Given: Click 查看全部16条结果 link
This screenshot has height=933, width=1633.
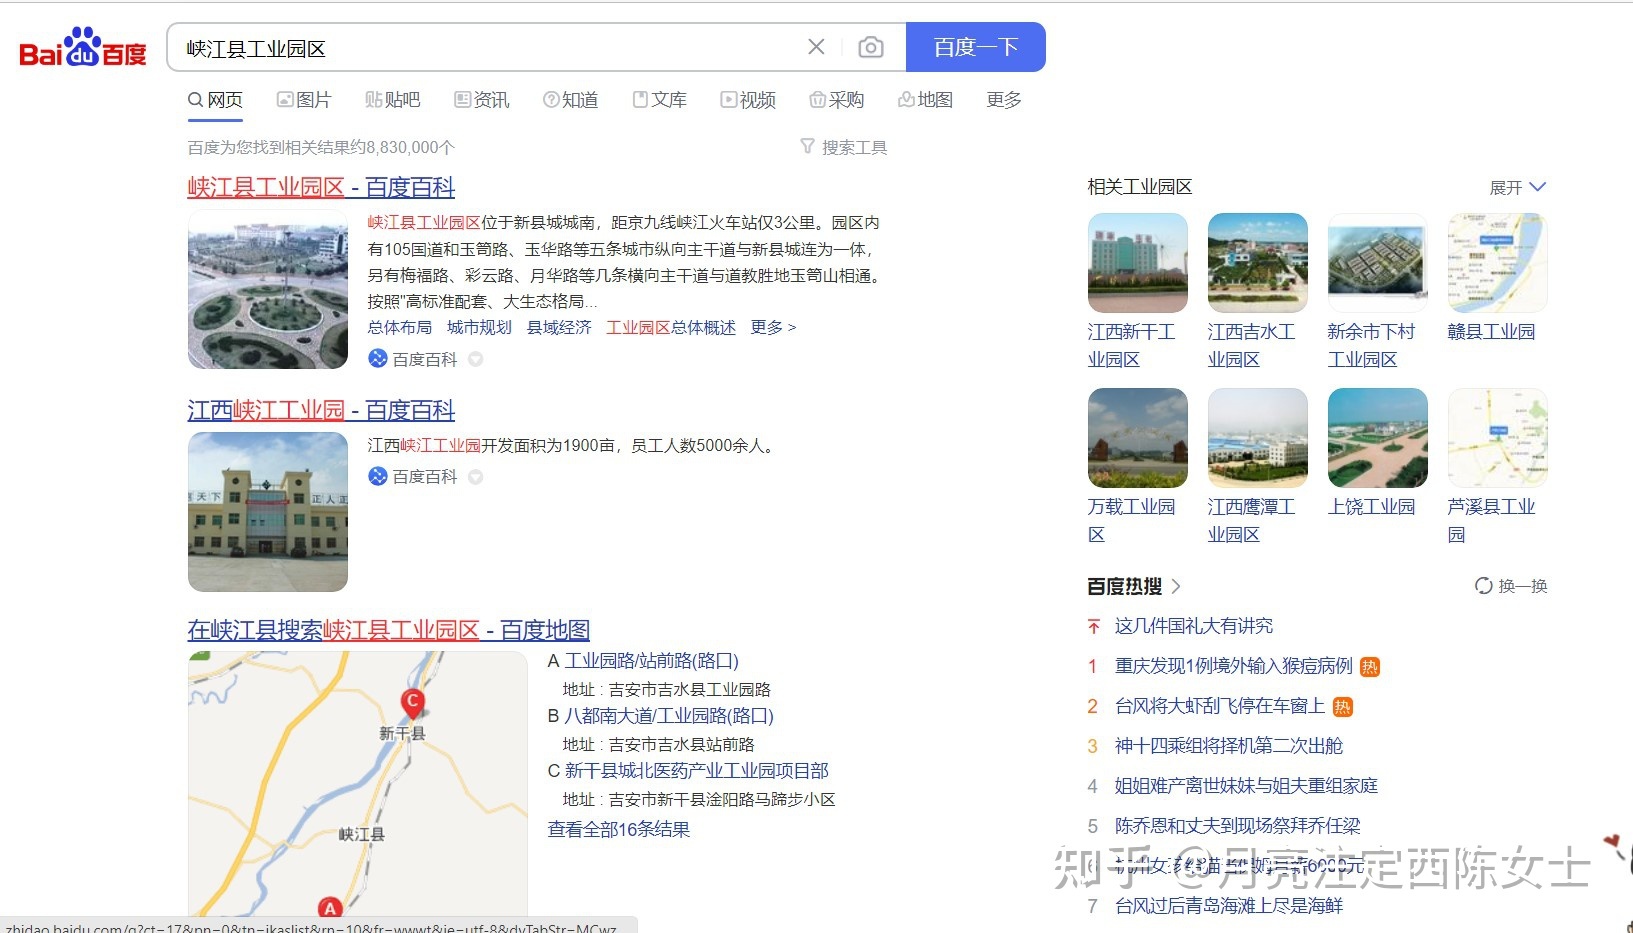Looking at the screenshot, I should coord(618,829).
